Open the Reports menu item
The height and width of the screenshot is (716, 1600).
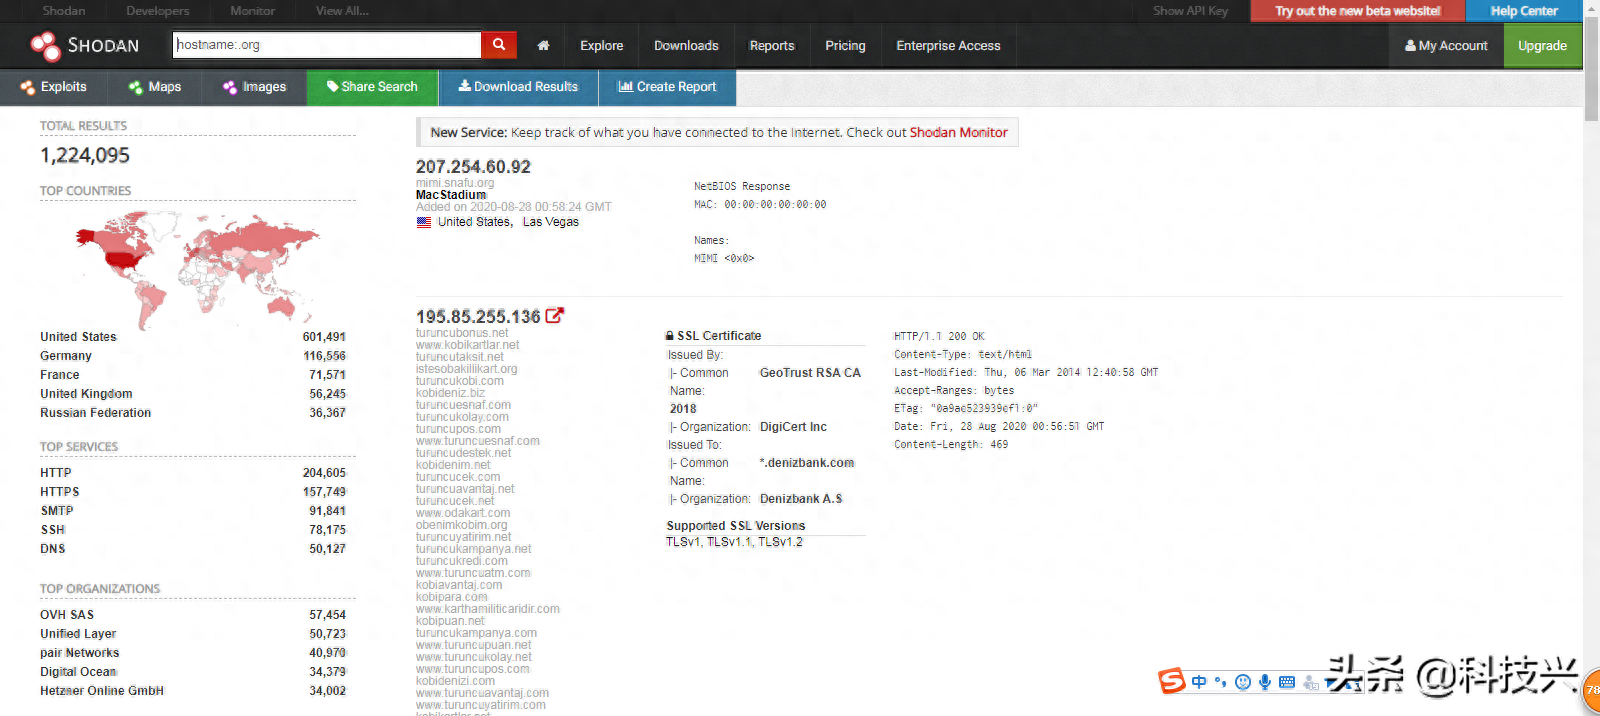(x=772, y=46)
